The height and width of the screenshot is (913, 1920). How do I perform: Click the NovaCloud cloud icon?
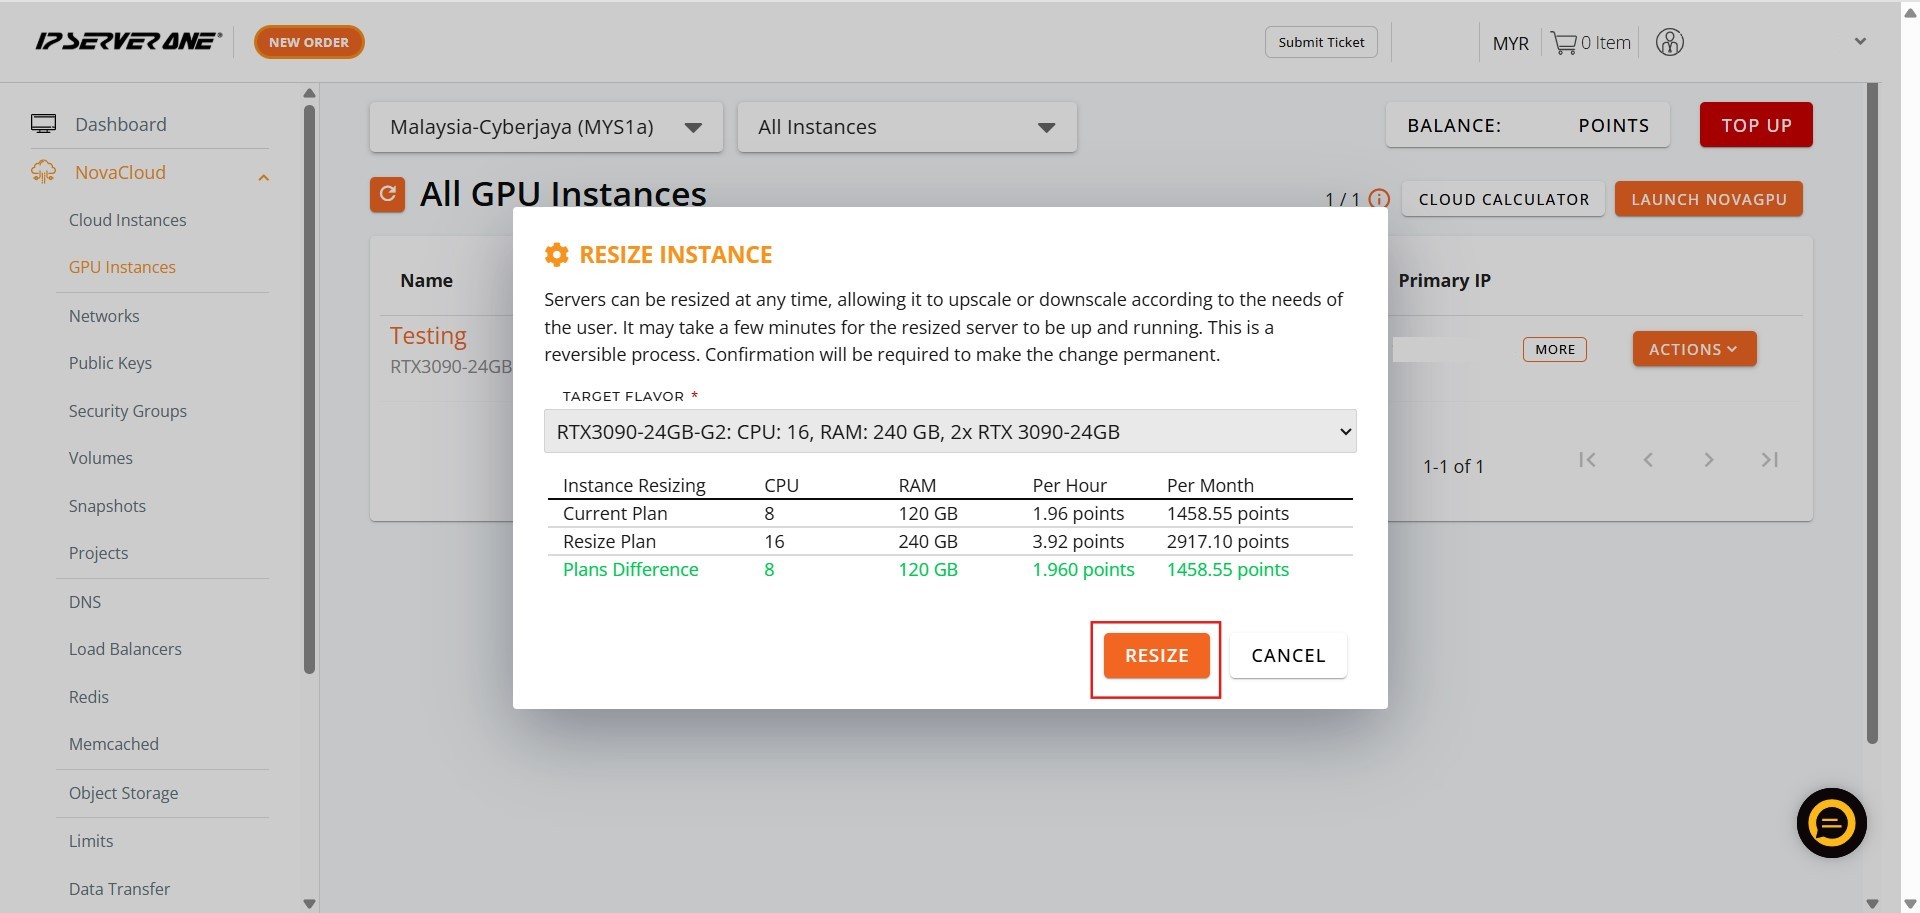(43, 172)
